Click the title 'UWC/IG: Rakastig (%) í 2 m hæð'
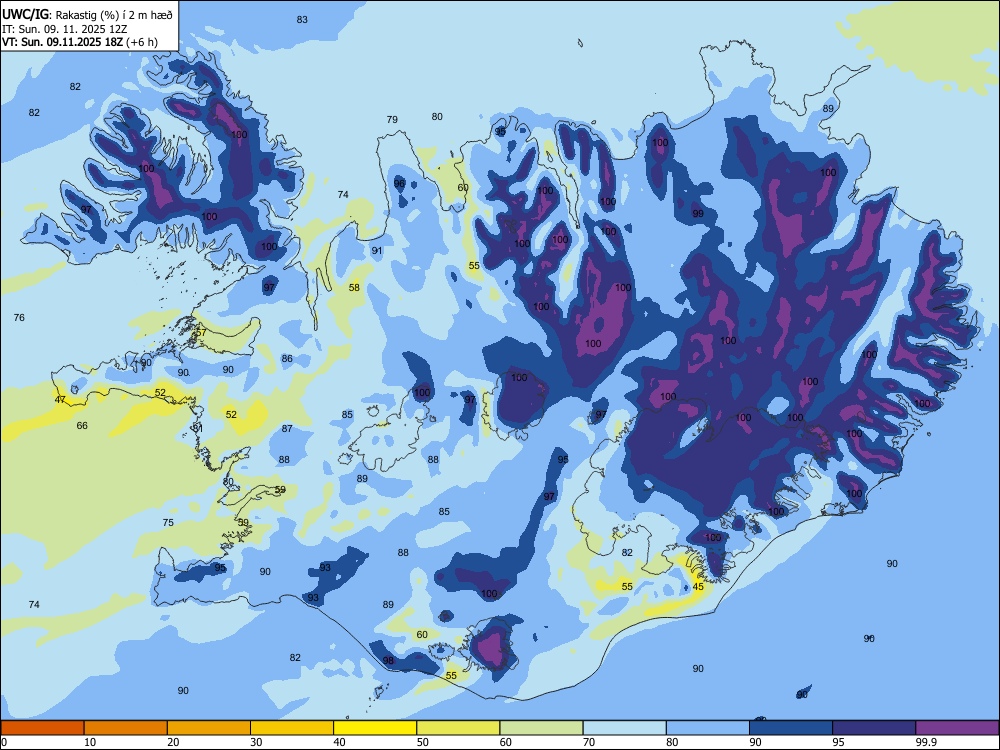This screenshot has width=1000, height=750. [x=87, y=14]
